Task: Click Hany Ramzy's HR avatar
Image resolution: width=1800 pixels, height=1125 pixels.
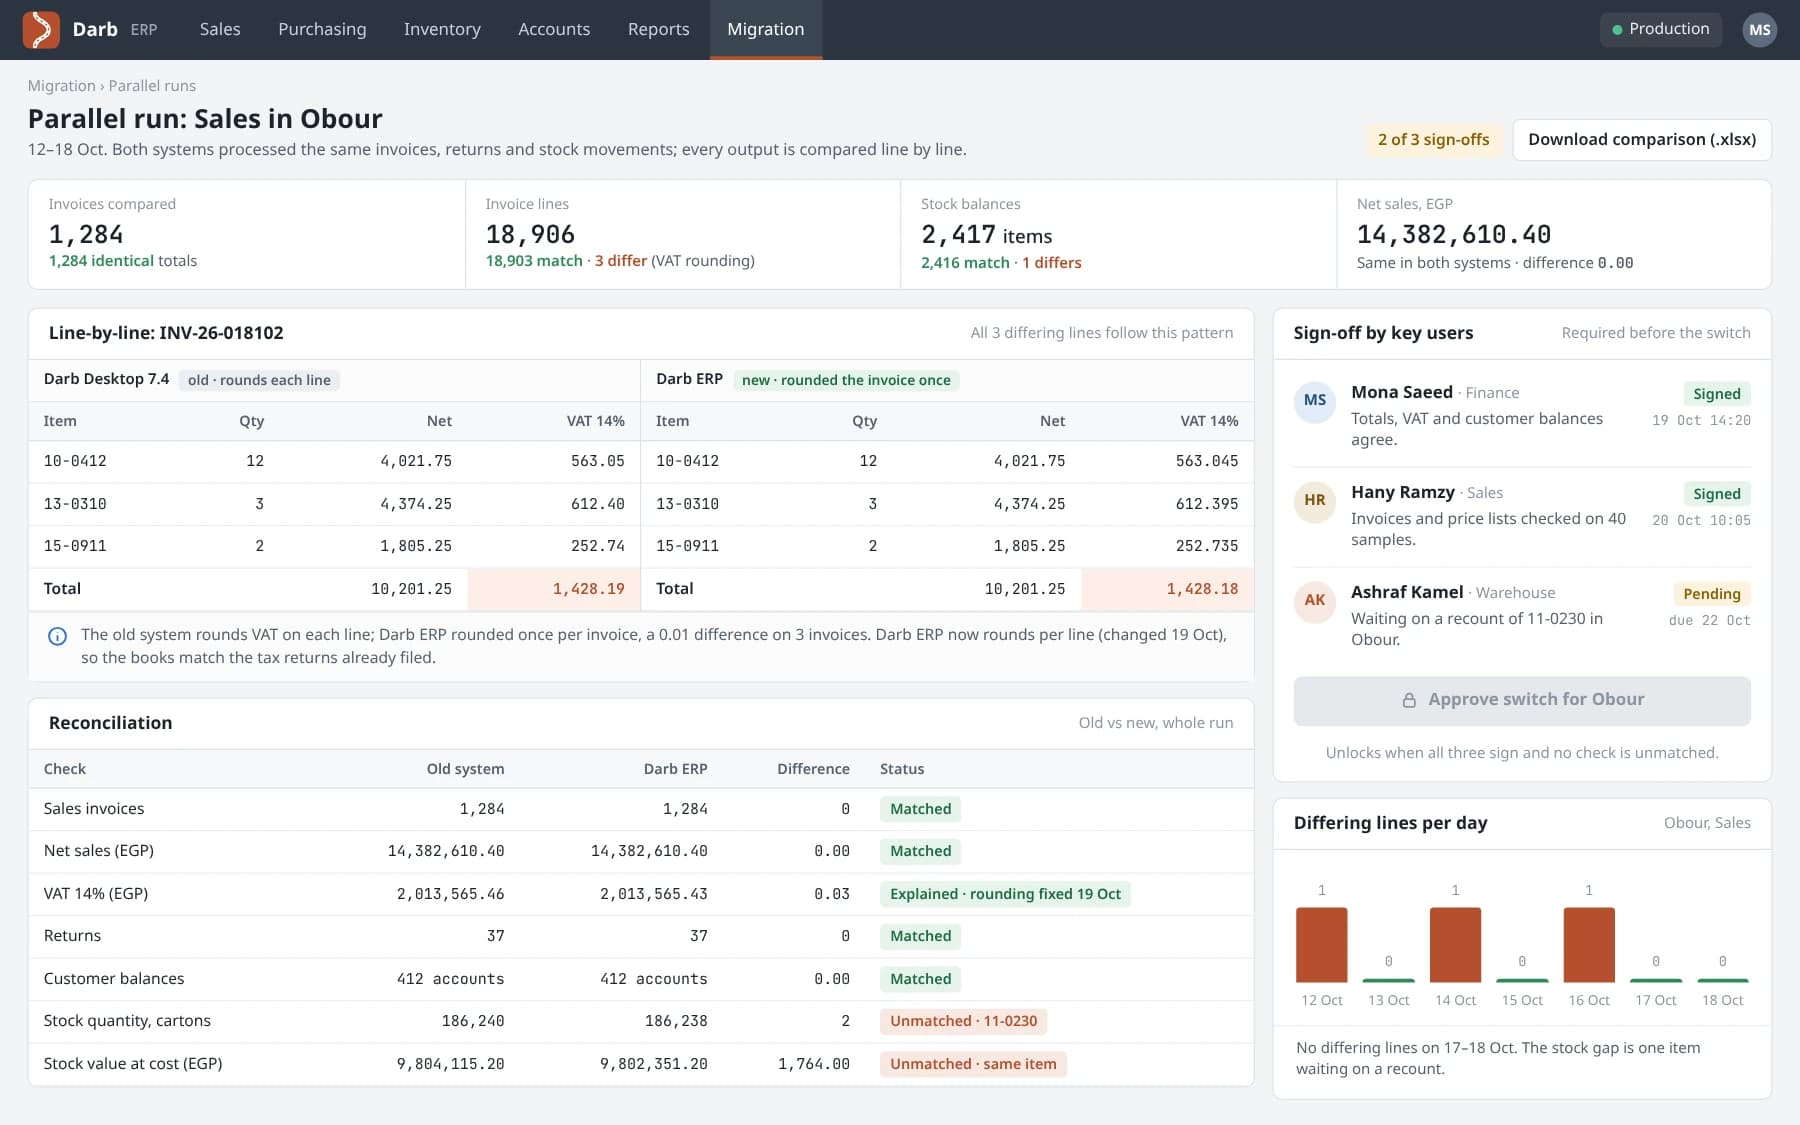Action: (x=1315, y=501)
